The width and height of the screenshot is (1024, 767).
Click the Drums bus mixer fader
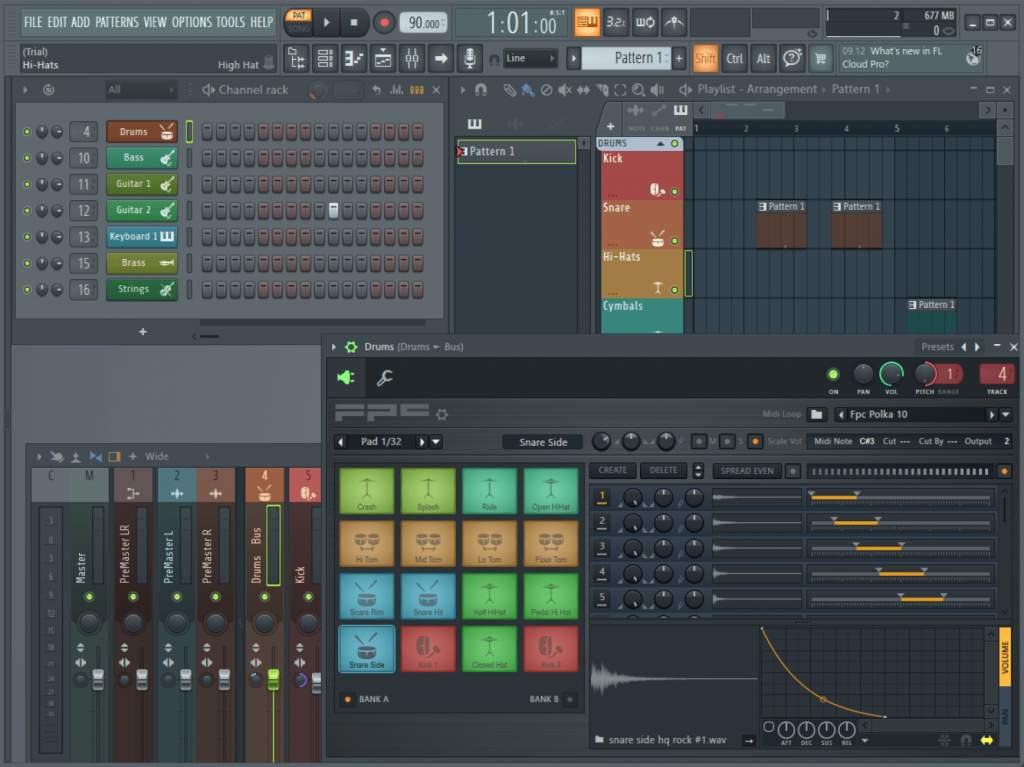tap(273, 680)
